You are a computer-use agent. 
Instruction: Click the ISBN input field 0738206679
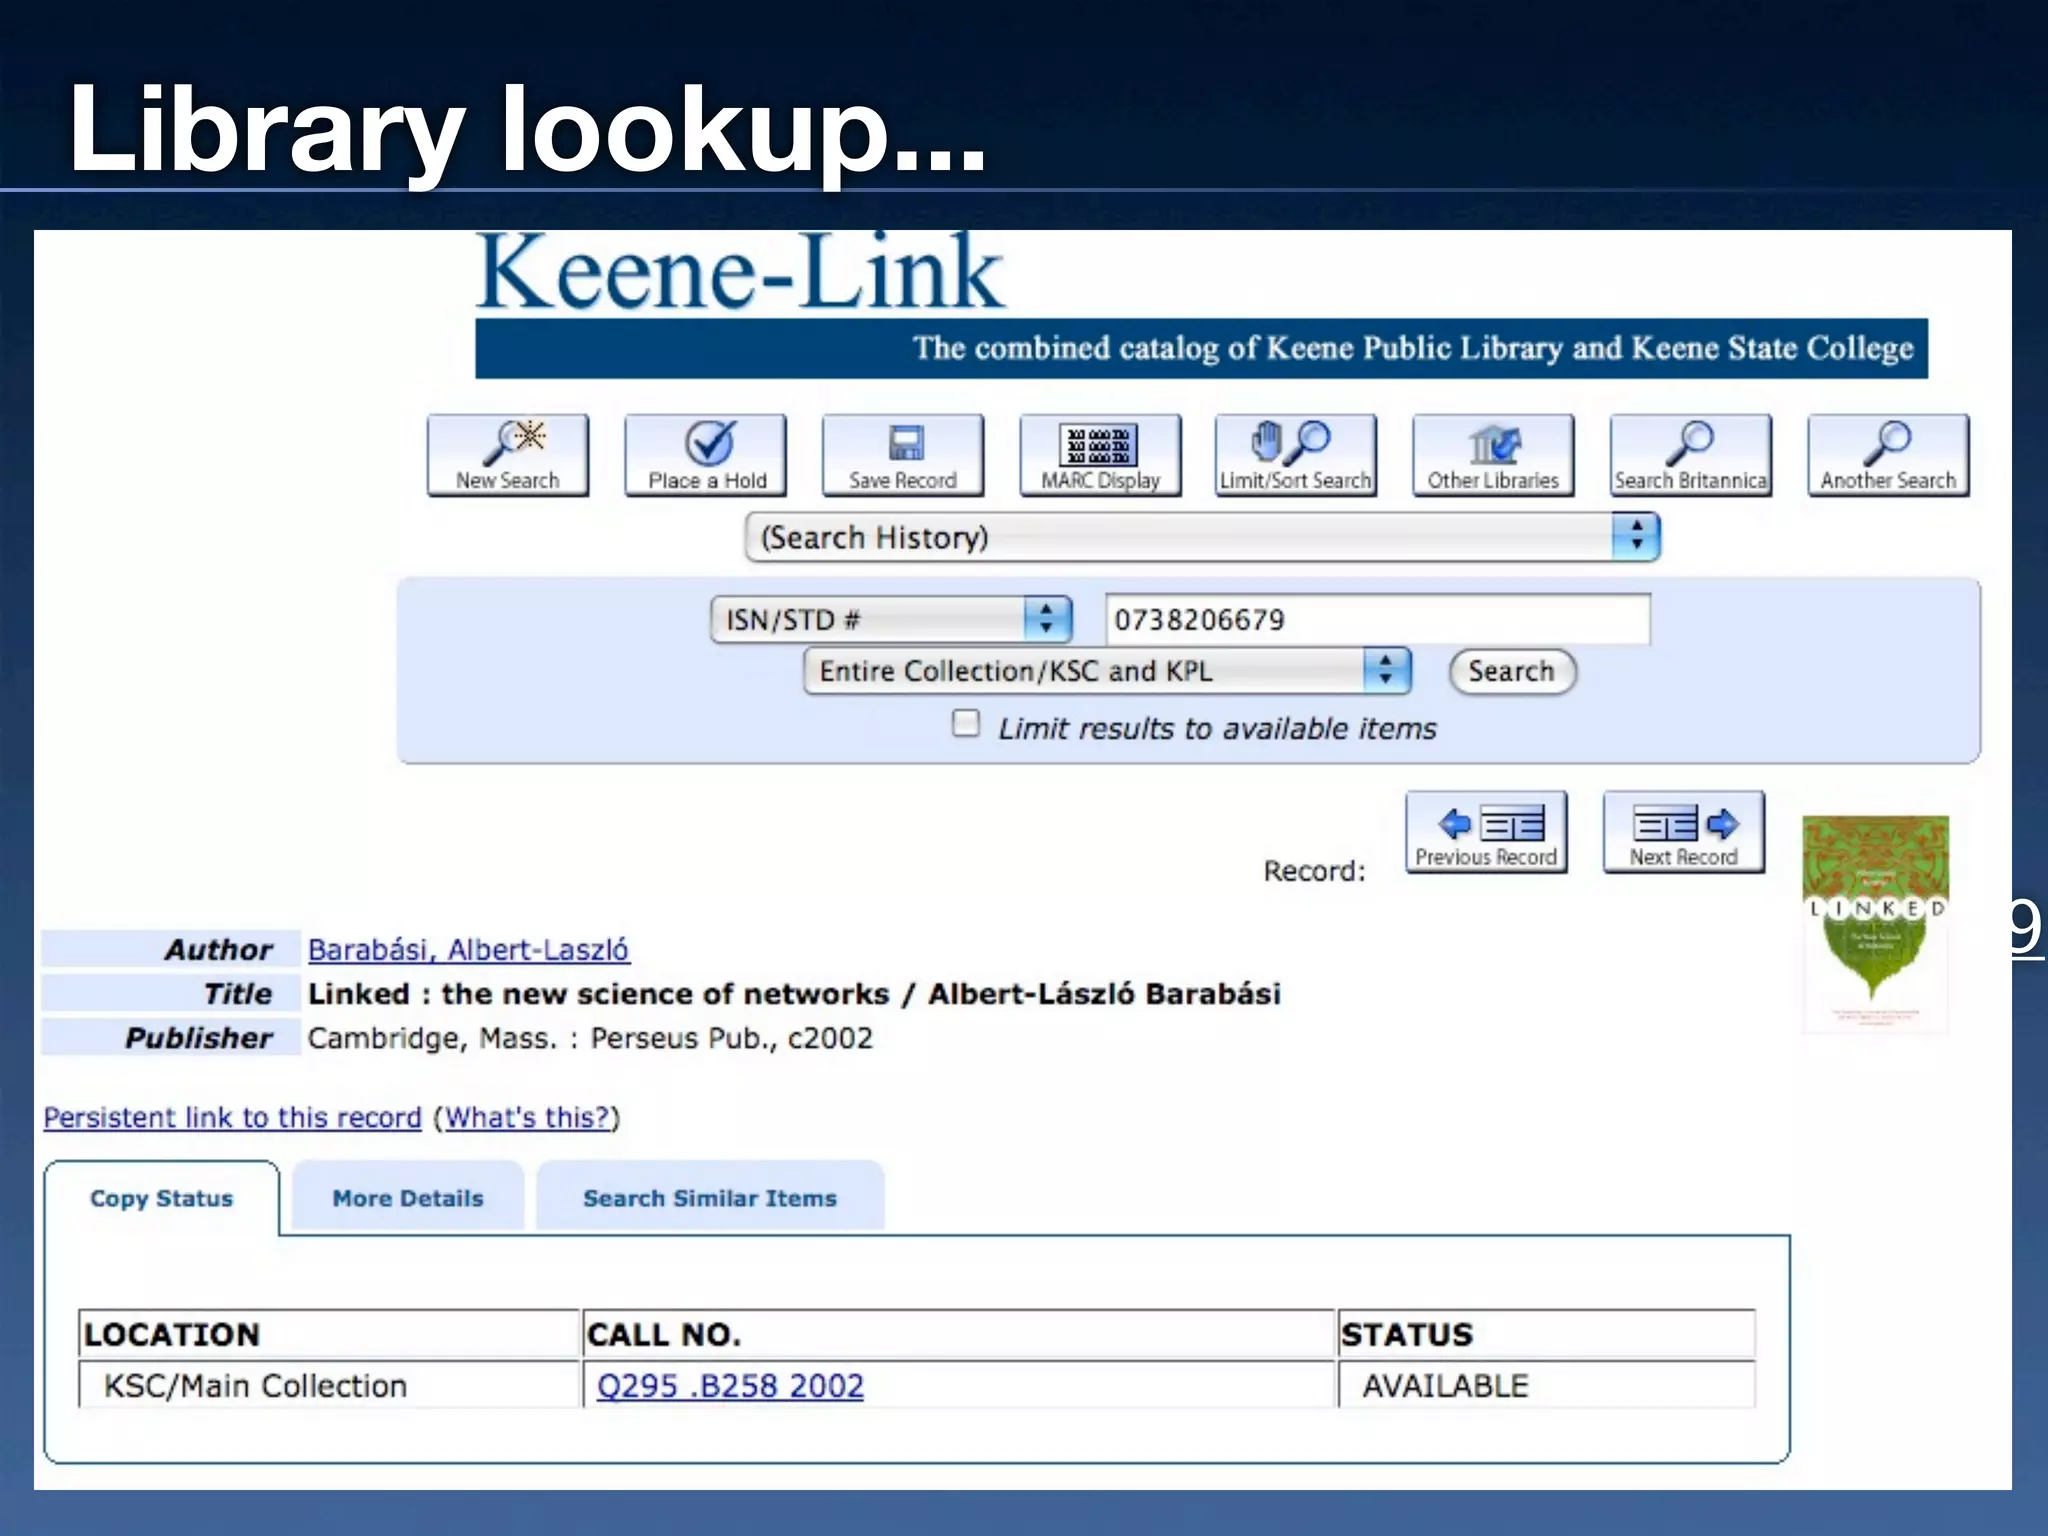click(x=1377, y=619)
